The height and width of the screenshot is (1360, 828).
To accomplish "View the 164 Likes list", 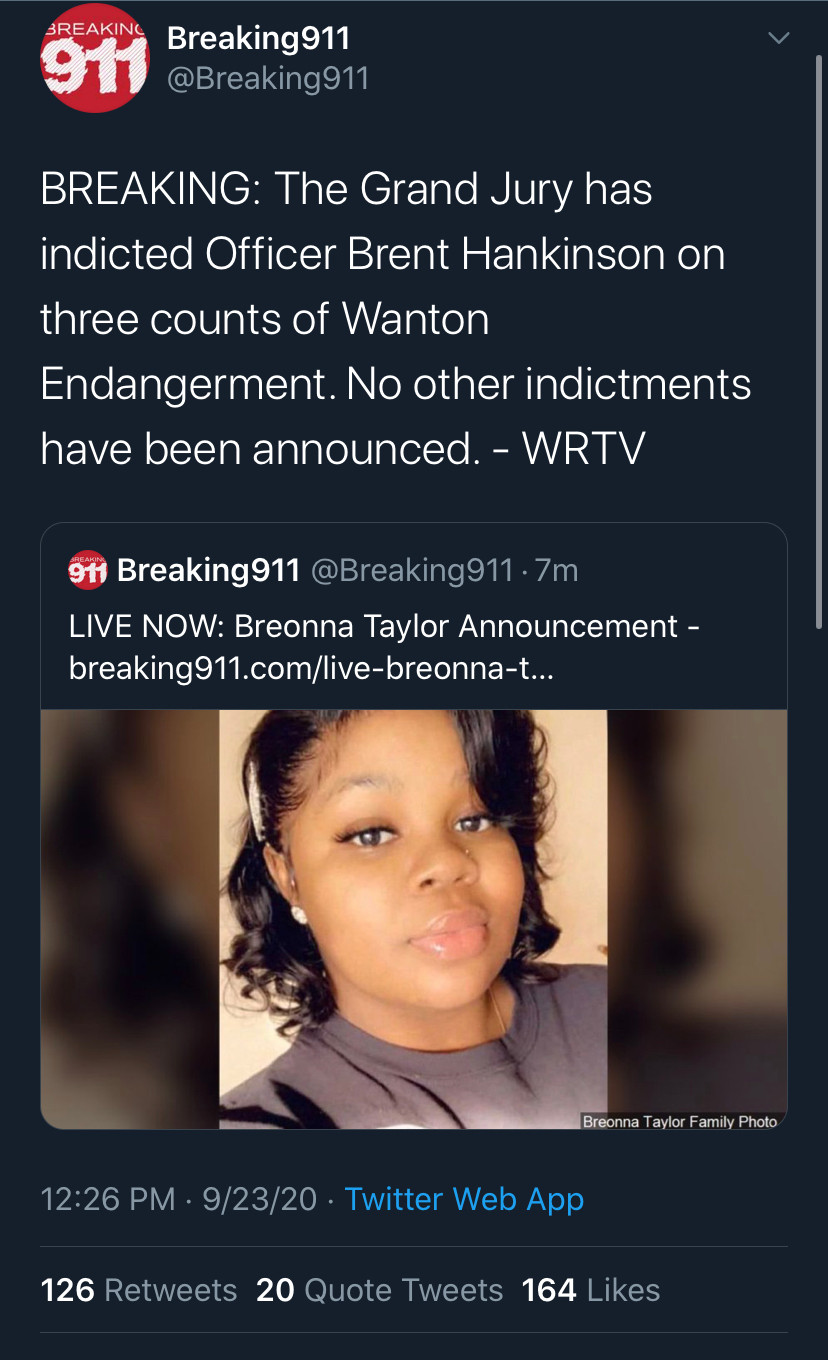I will (591, 1290).
